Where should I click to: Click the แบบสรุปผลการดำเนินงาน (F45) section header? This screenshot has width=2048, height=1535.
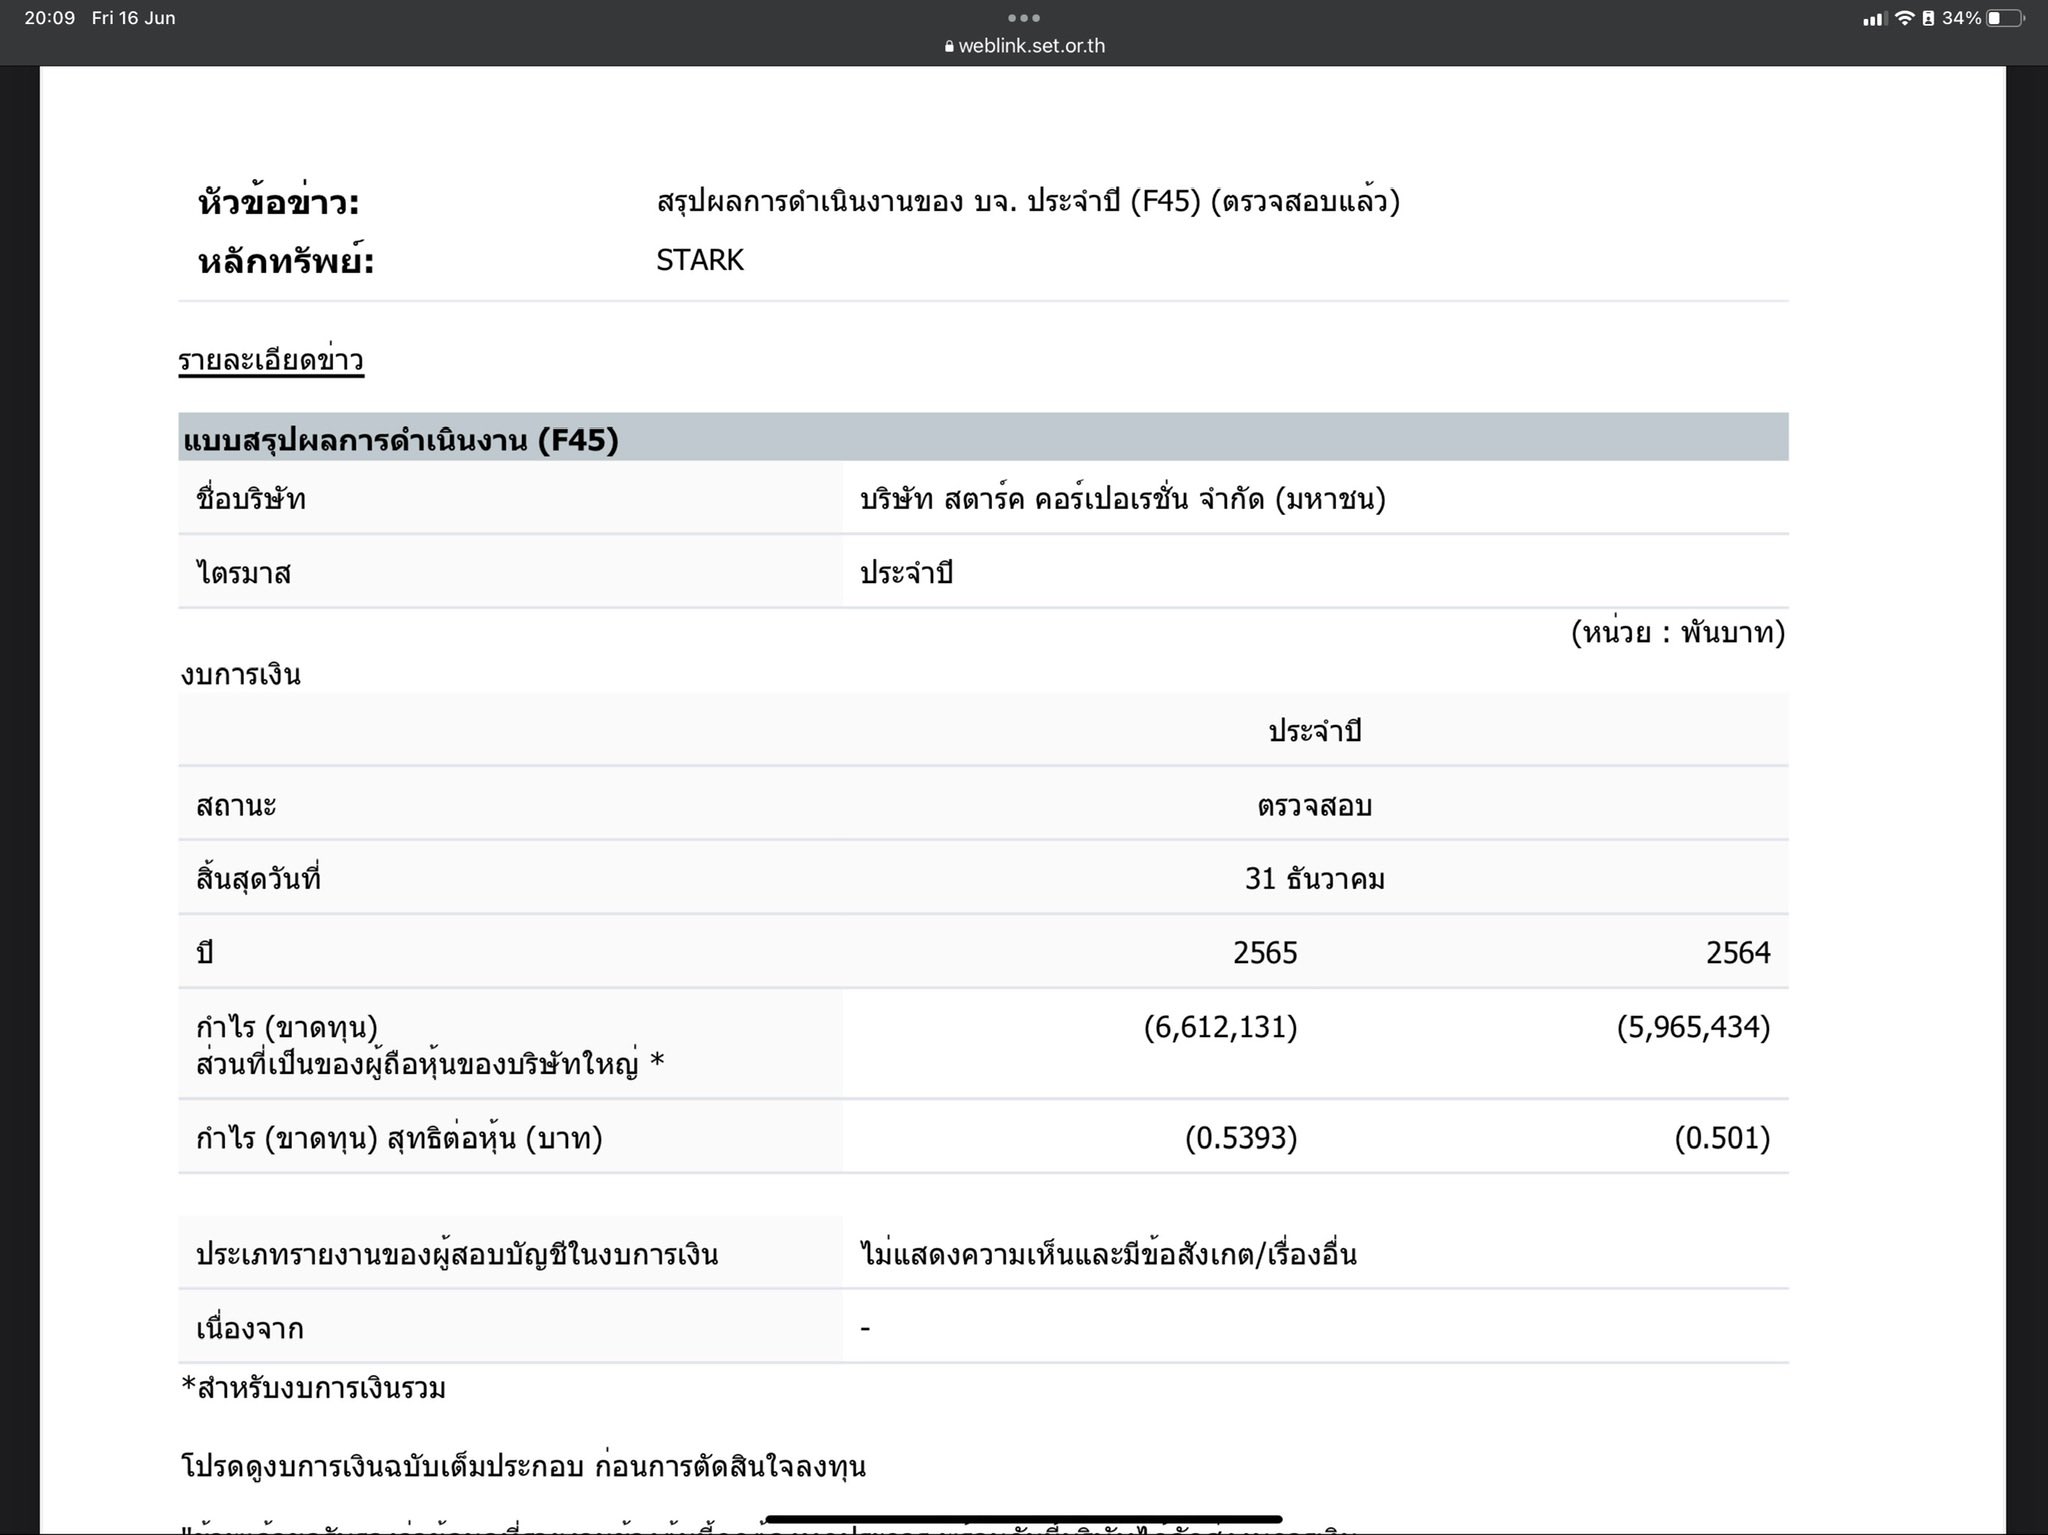[x=401, y=439]
